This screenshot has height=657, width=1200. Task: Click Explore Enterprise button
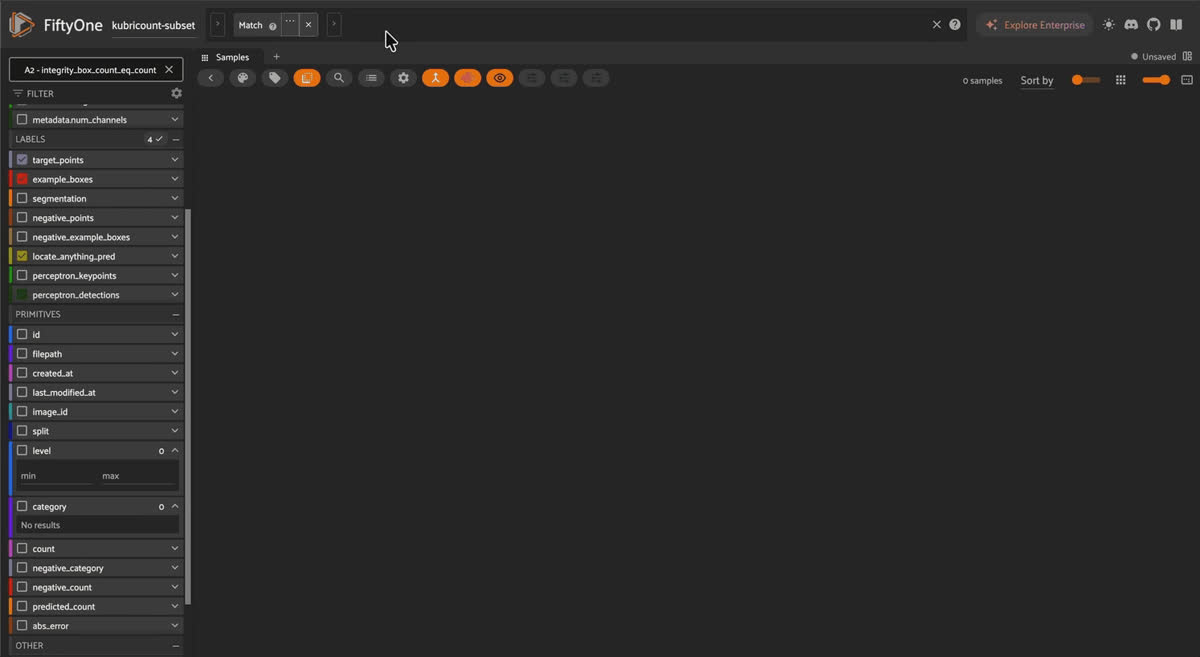click(1035, 25)
